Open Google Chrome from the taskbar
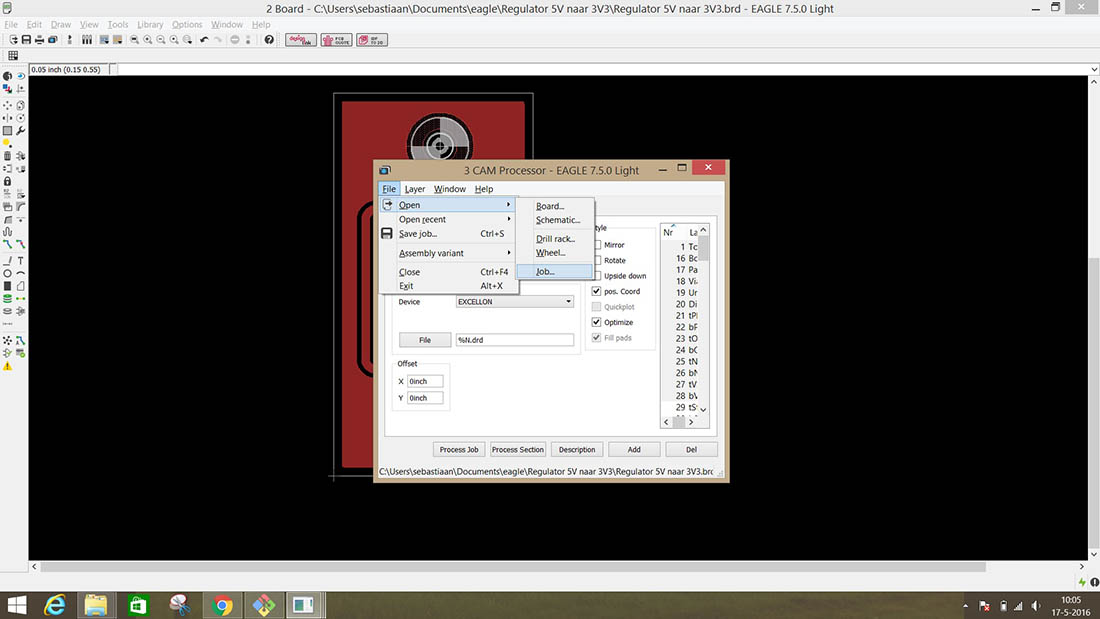The width and height of the screenshot is (1100, 619). (x=222, y=605)
